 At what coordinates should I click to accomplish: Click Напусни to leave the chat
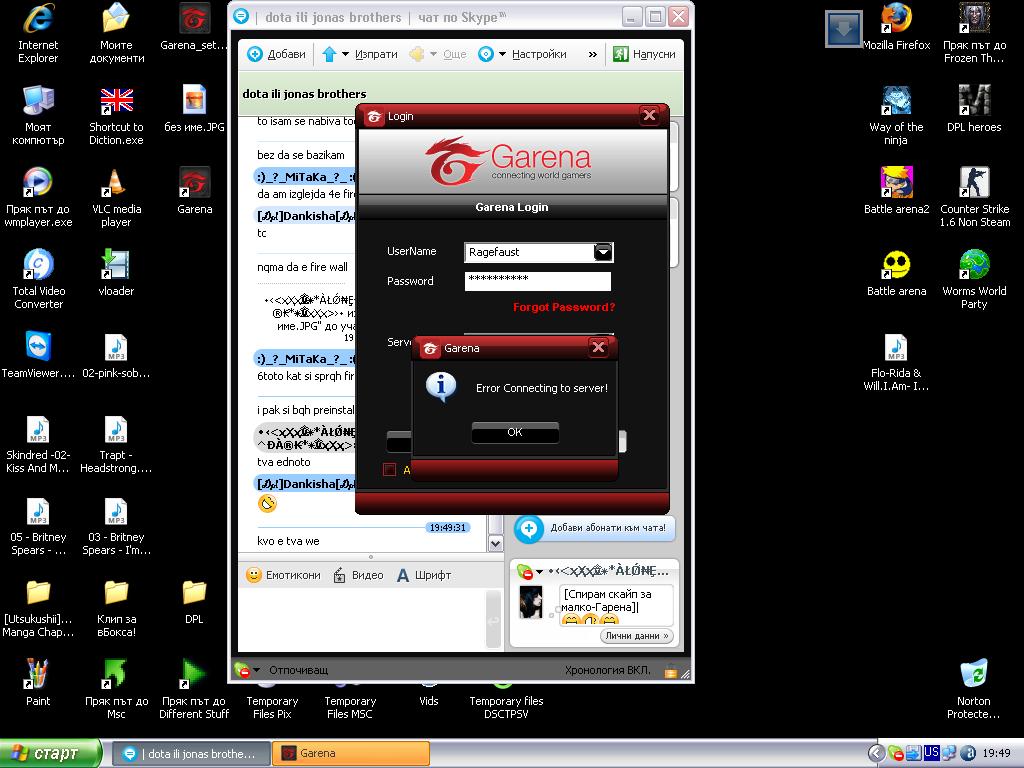click(644, 54)
